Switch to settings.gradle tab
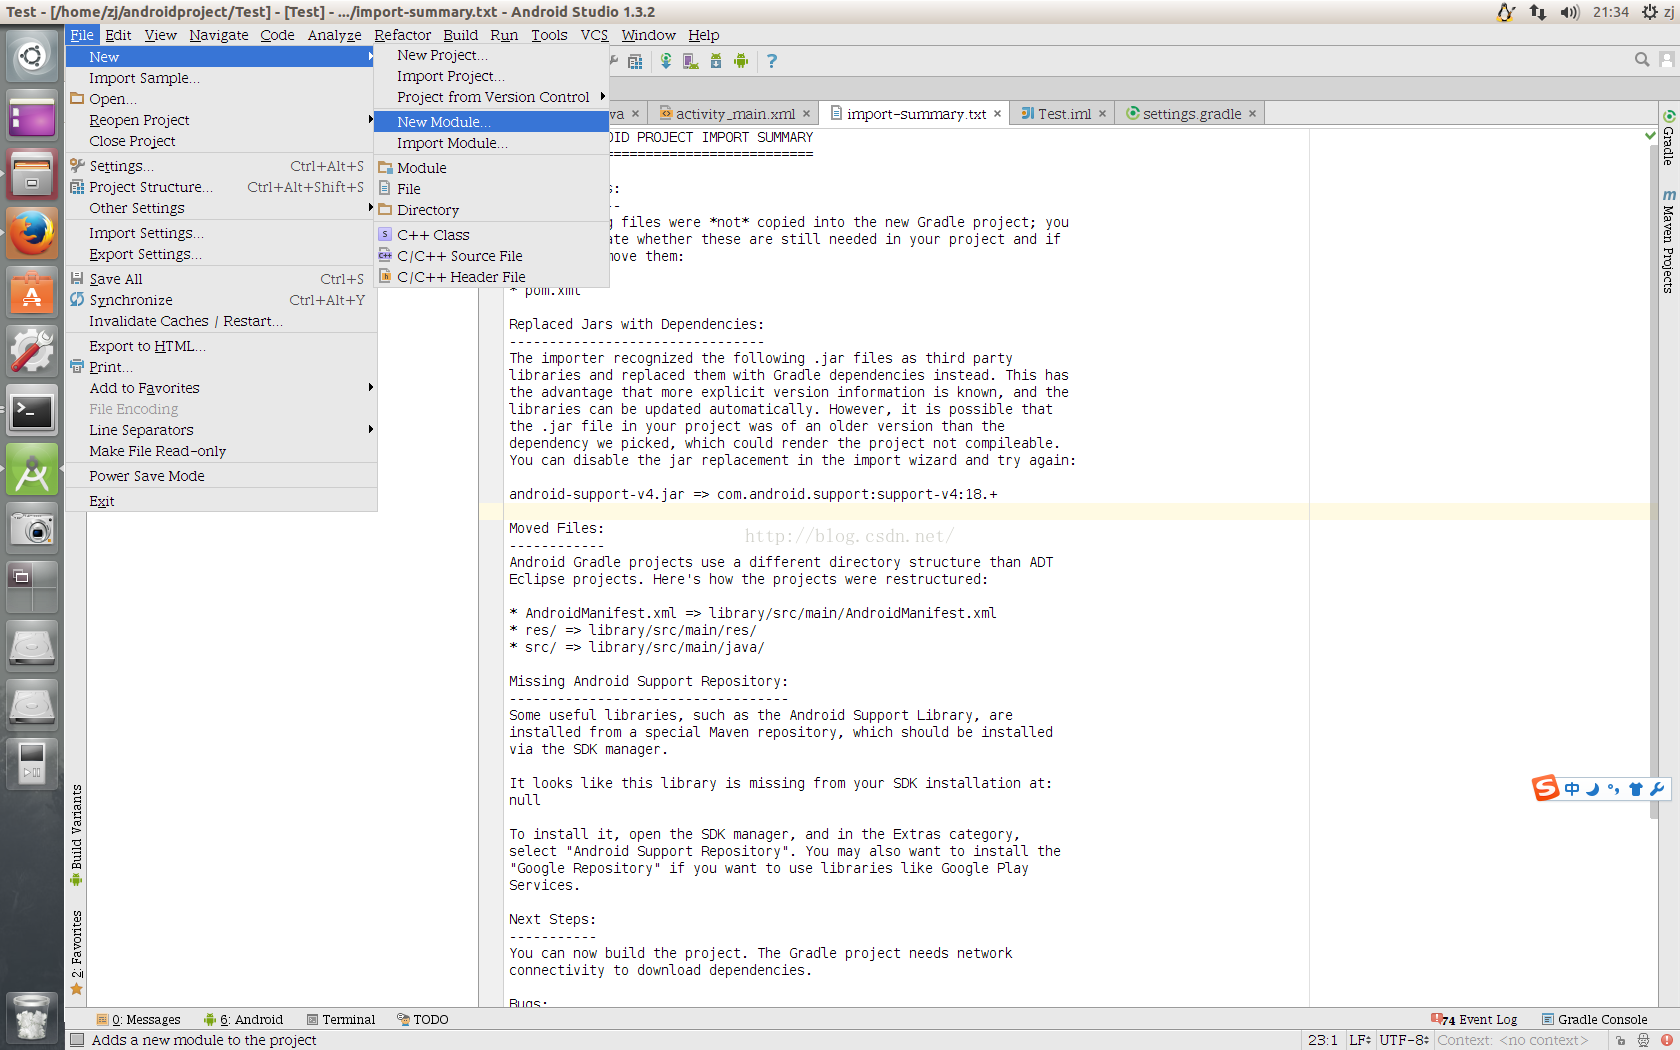The height and width of the screenshot is (1050, 1680). 1191,114
